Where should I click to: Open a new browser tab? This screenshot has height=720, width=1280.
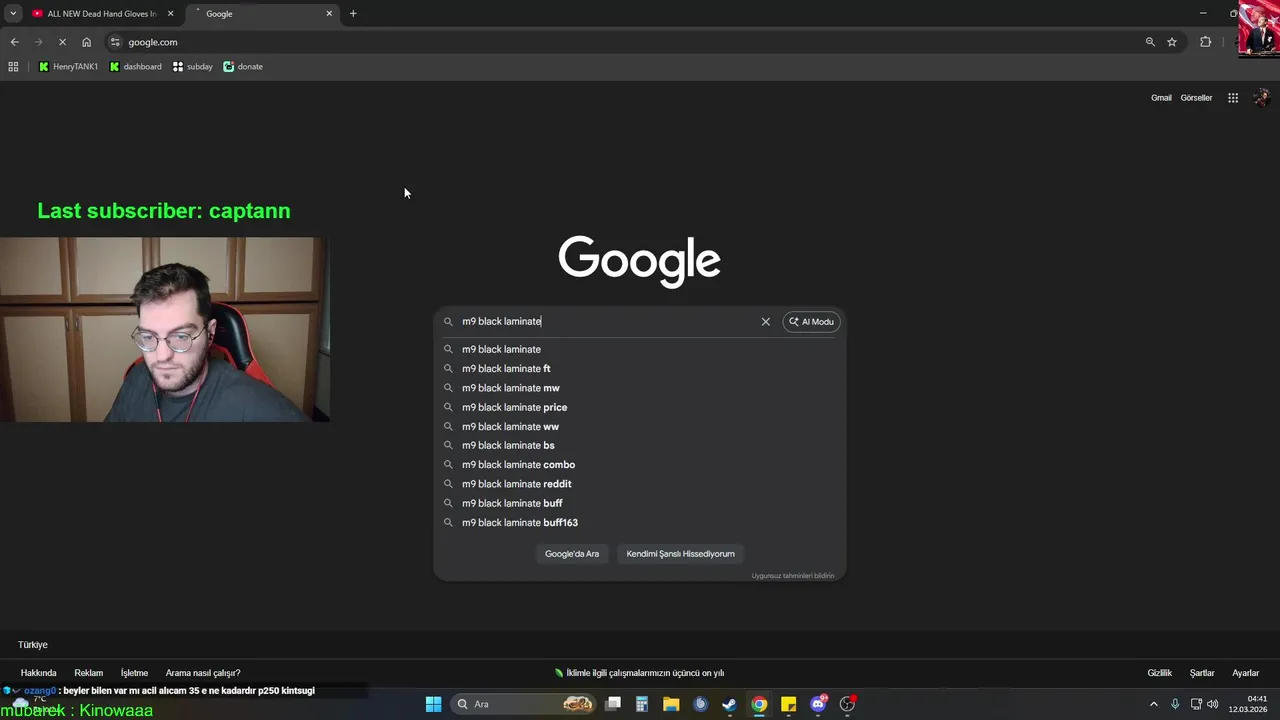(353, 14)
